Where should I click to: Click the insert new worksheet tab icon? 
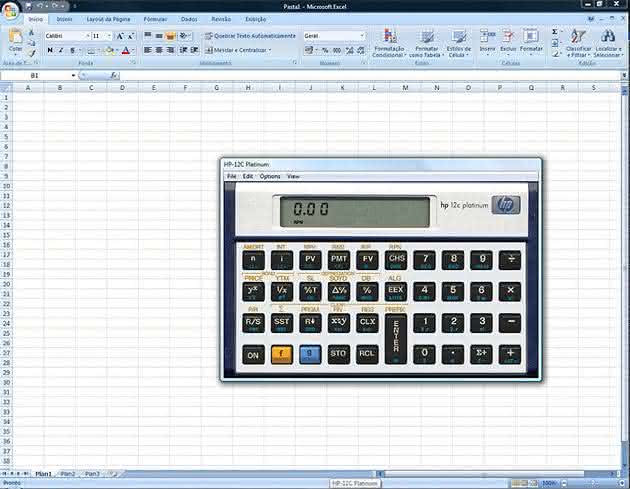pyautogui.click(x=114, y=474)
